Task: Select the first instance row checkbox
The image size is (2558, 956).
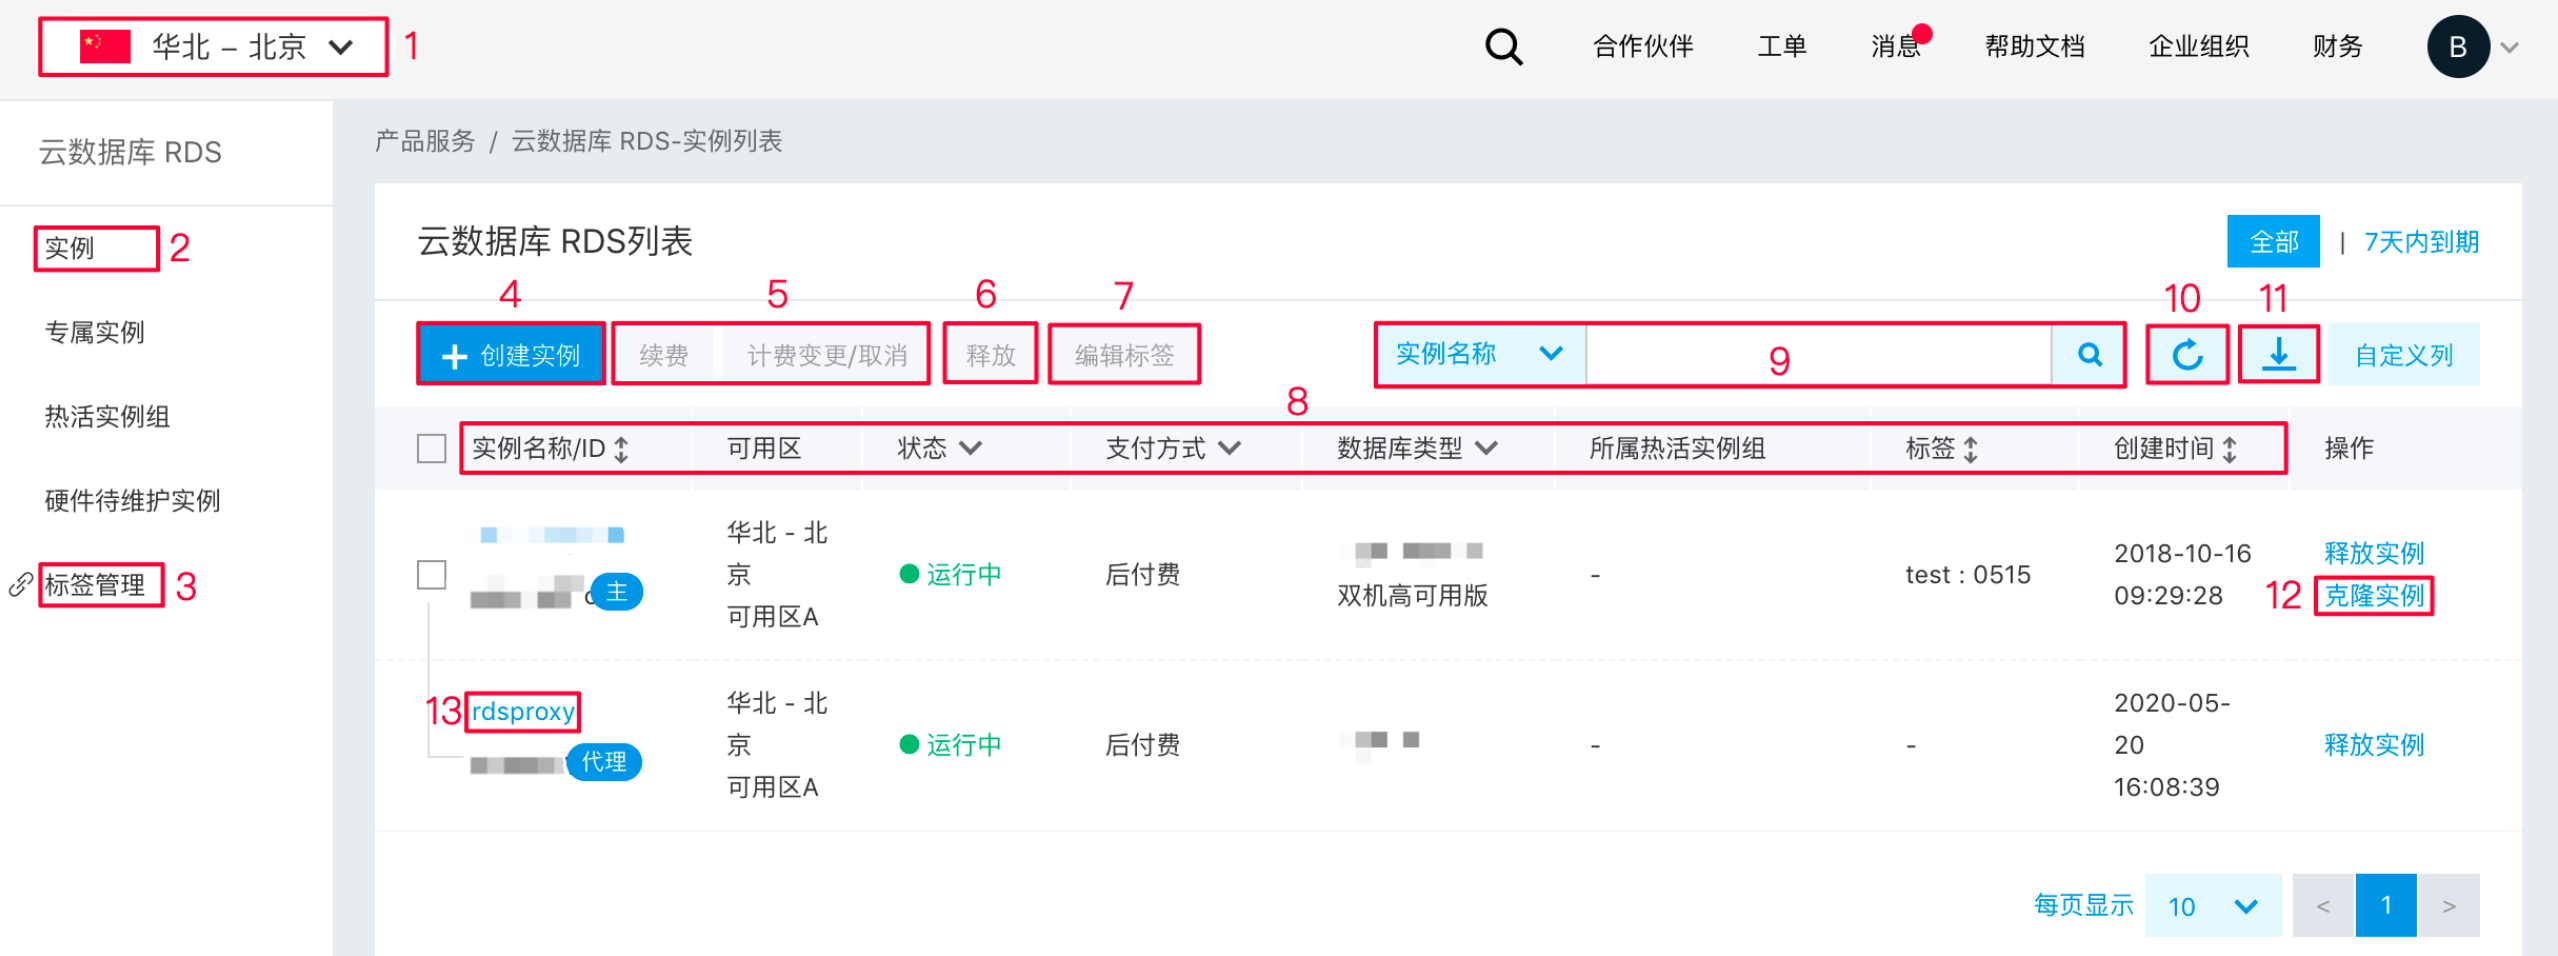Action: click(431, 575)
